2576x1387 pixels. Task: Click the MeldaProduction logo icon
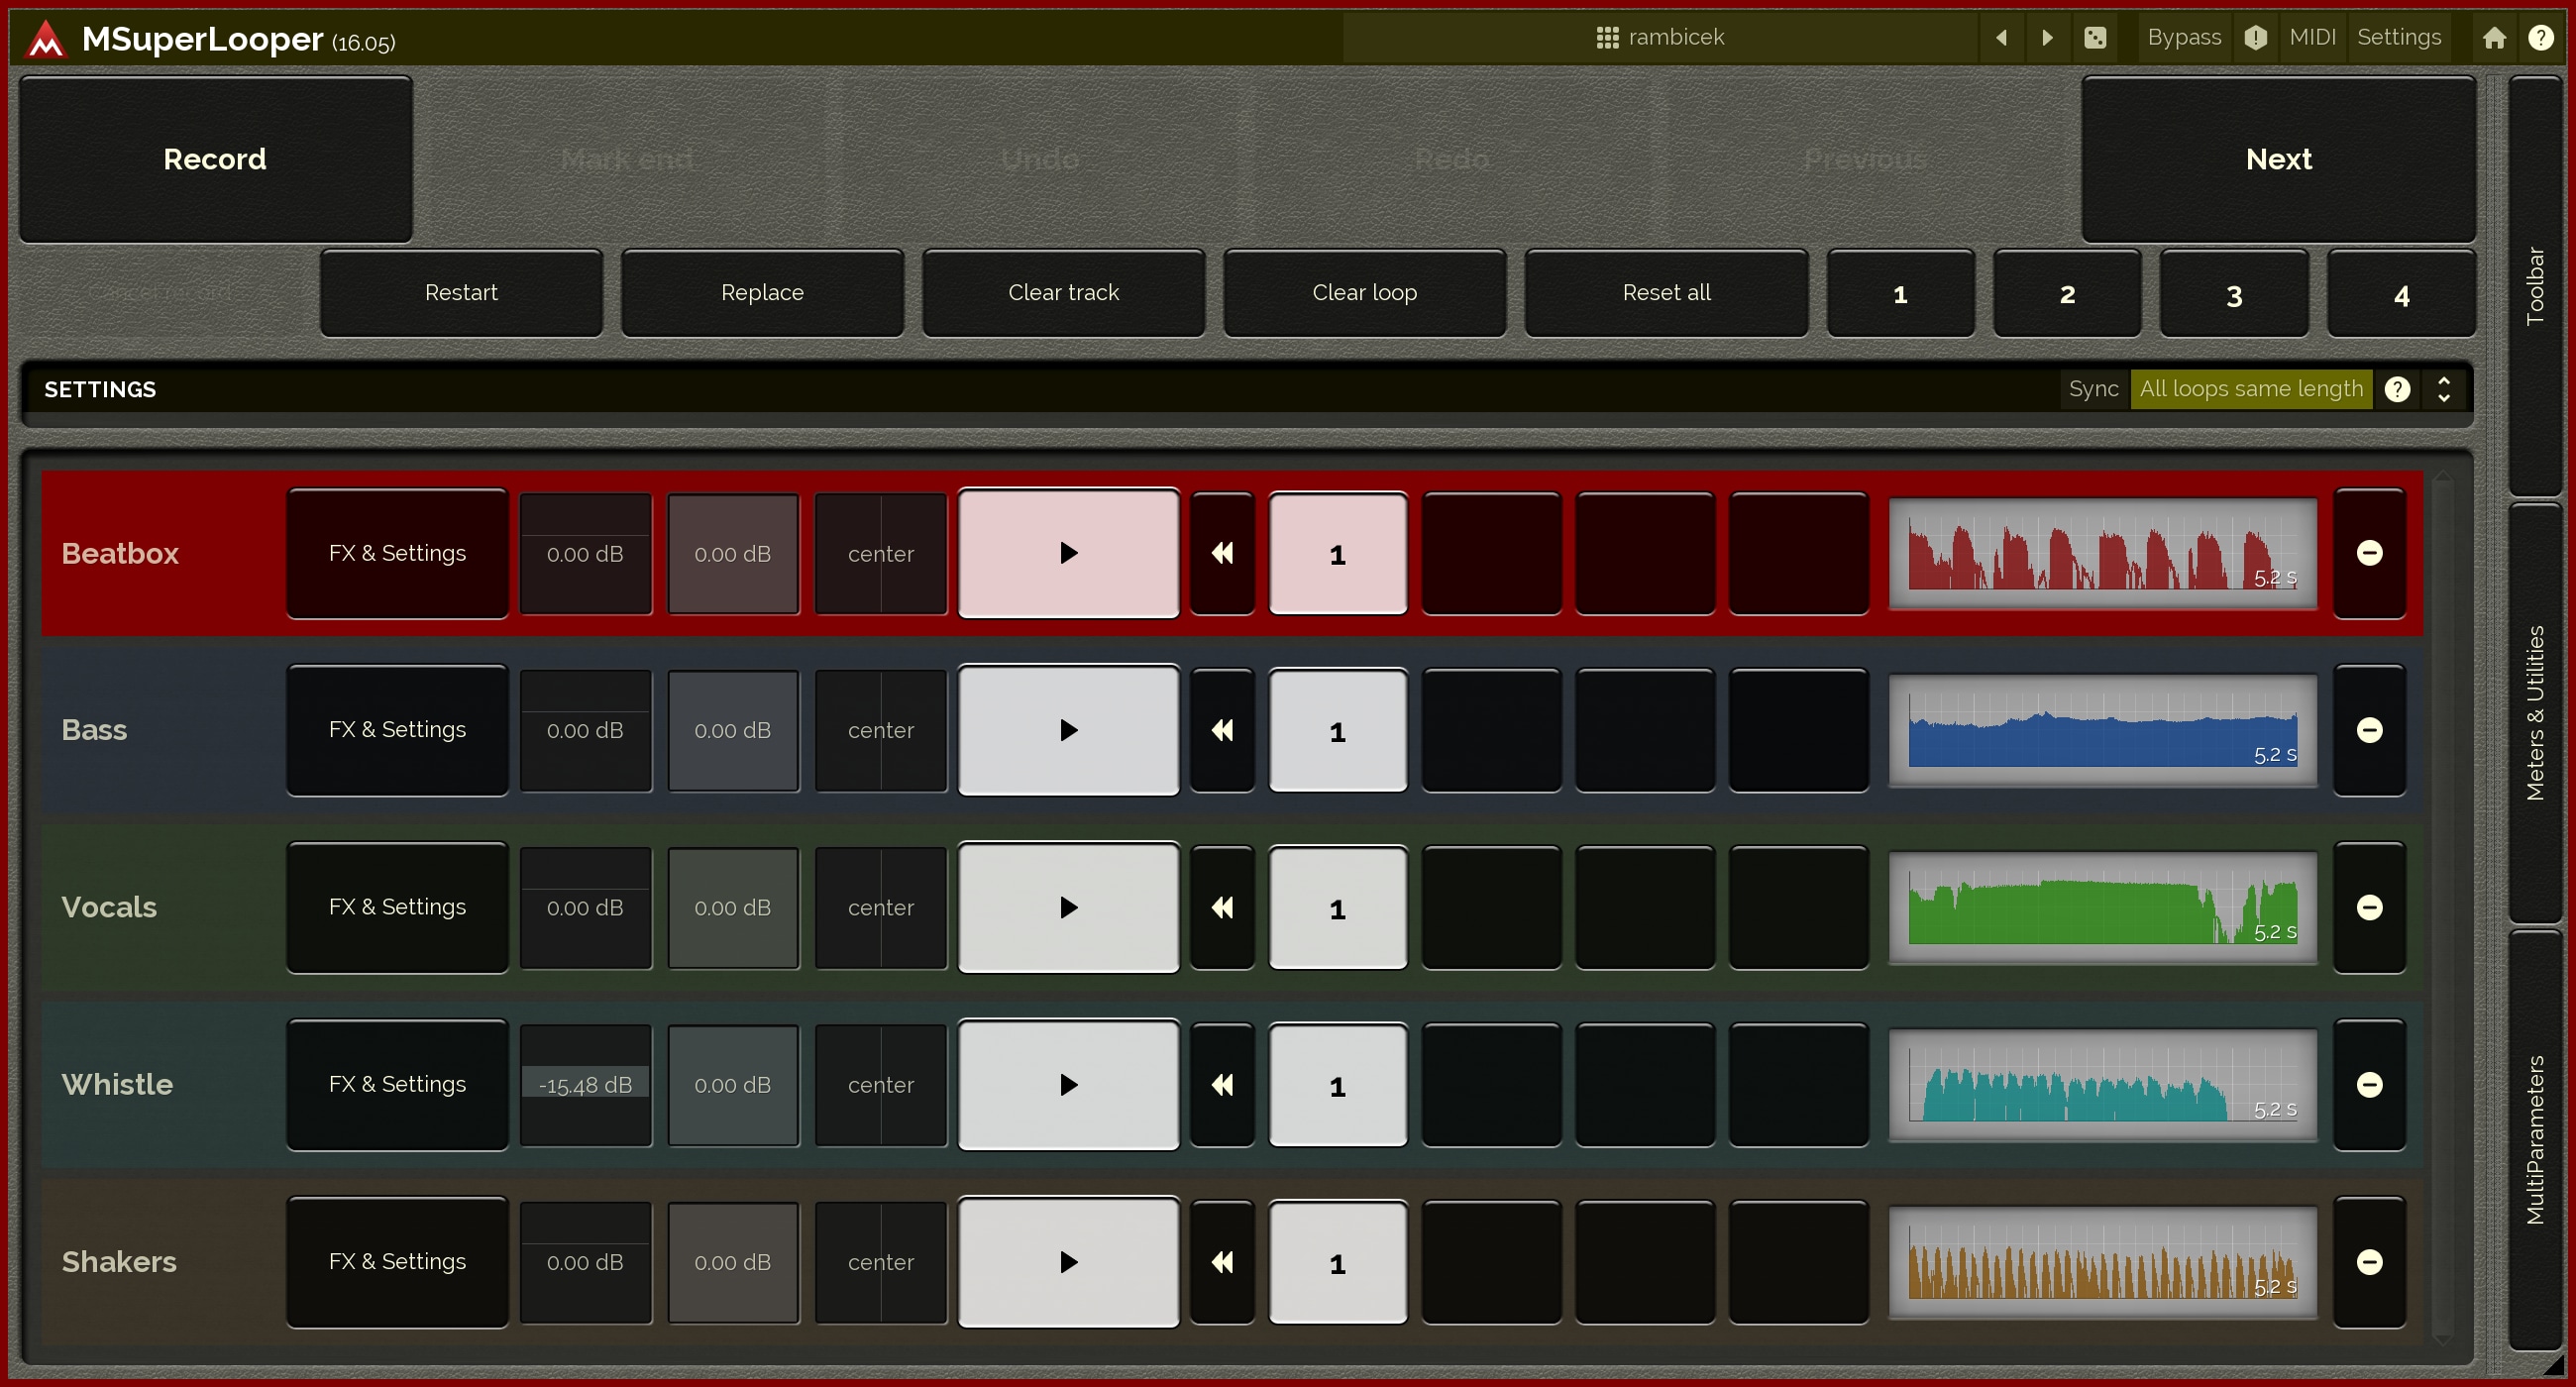click(46, 39)
